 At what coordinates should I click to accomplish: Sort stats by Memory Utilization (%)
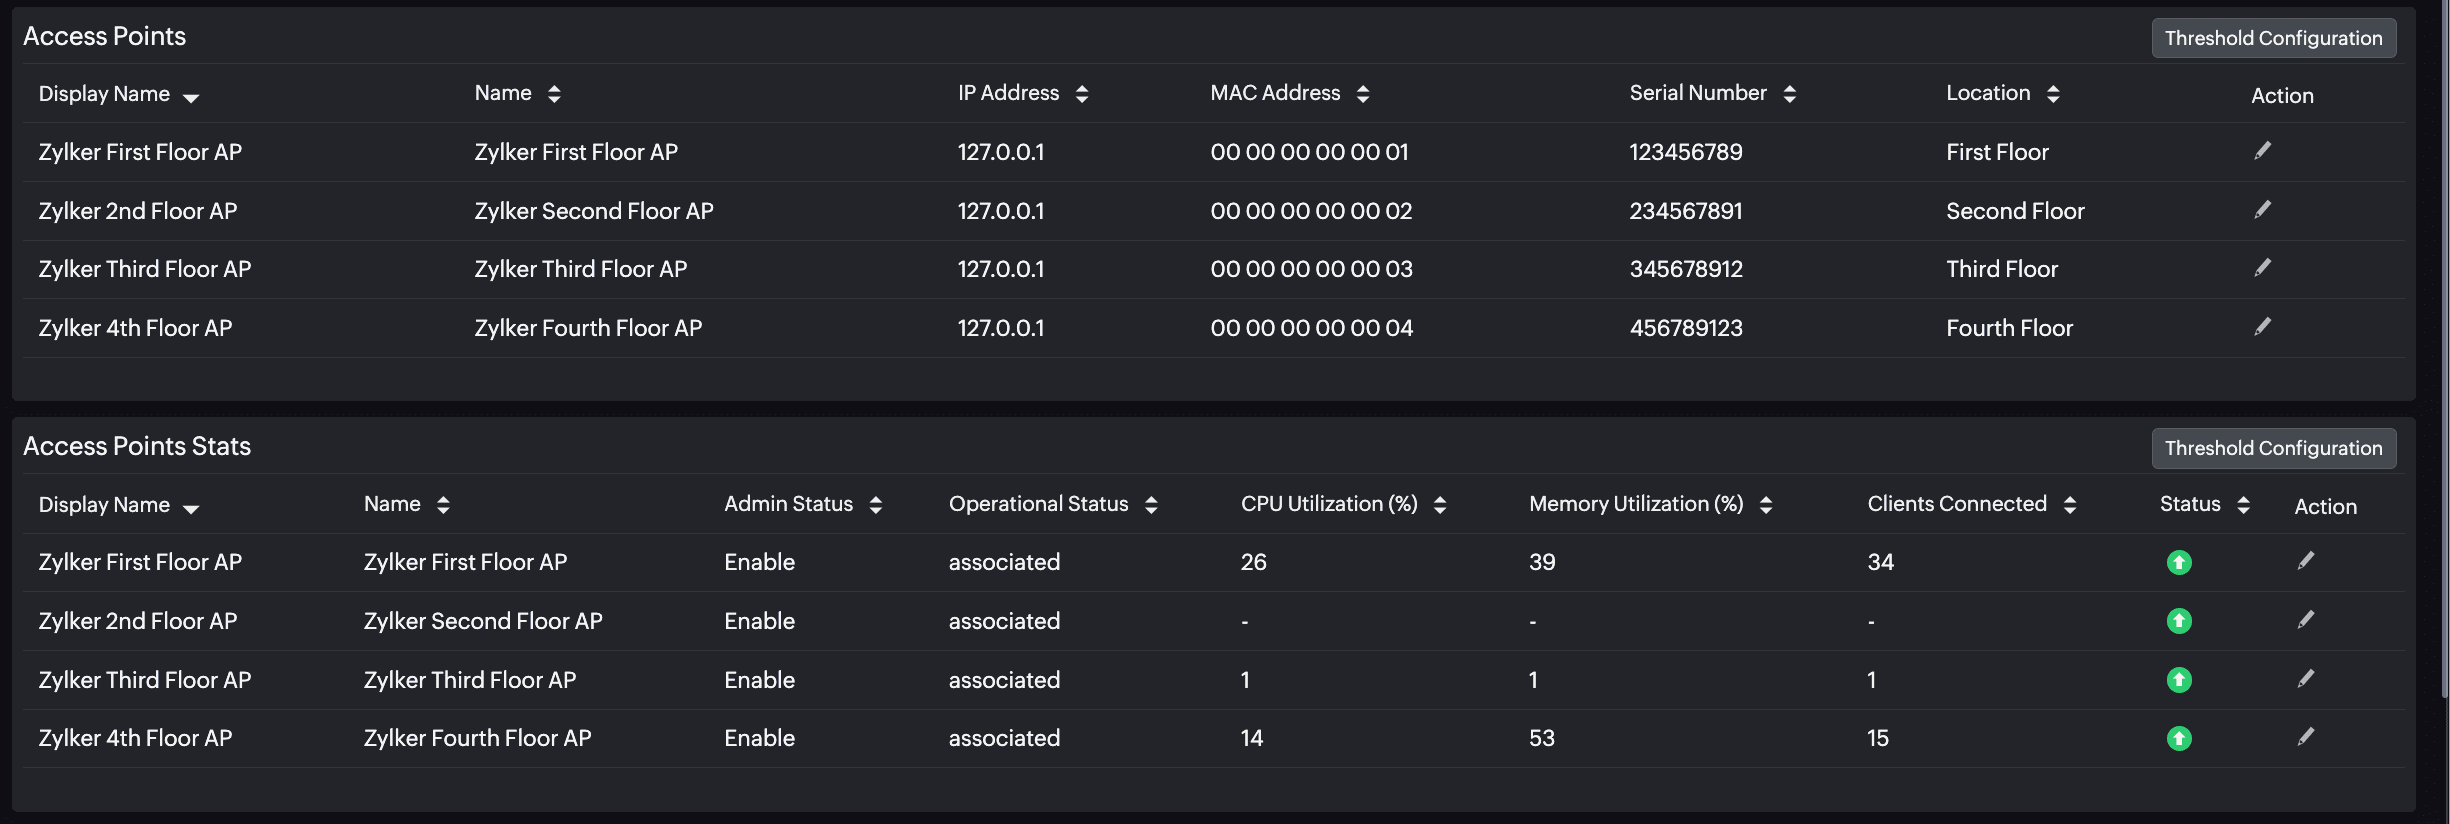1765,505
